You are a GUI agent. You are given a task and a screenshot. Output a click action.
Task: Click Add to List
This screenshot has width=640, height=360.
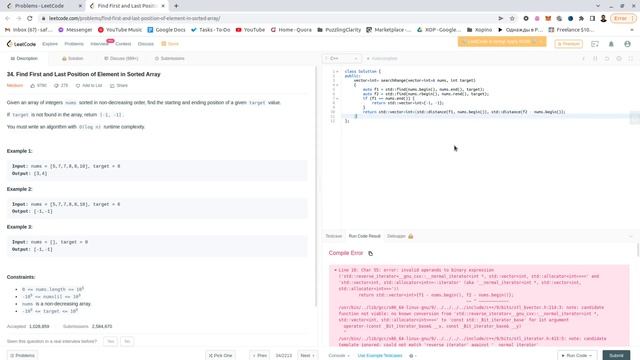tap(89, 86)
